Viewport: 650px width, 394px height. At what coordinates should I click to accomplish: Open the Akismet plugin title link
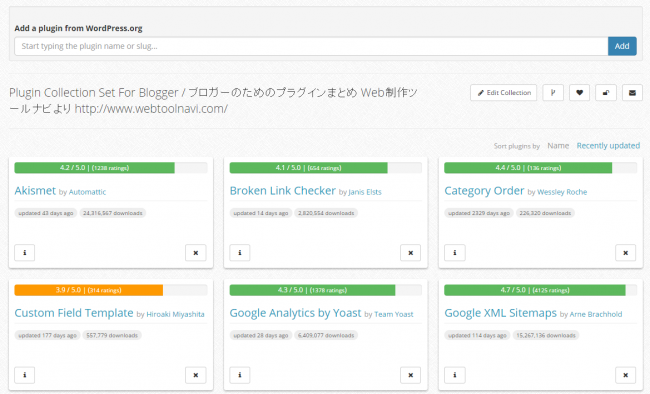point(35,190)
